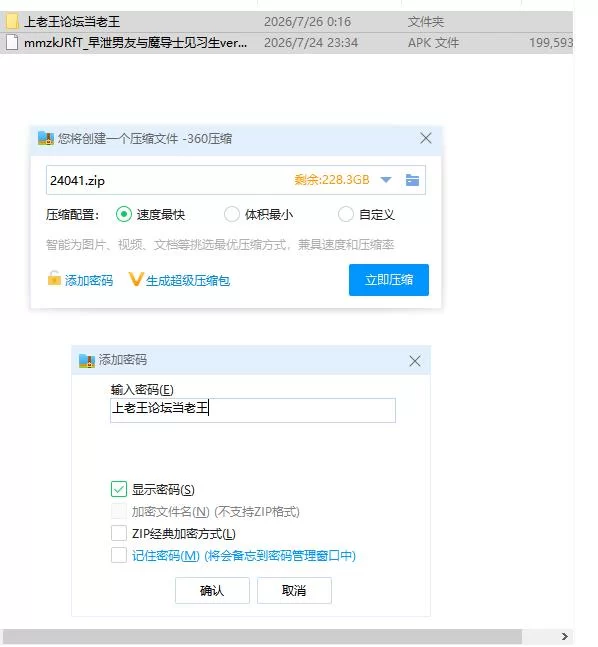Close the 您将创建一个压缩文件 dialog
The image size is (598, 647).
pos(425,138)
